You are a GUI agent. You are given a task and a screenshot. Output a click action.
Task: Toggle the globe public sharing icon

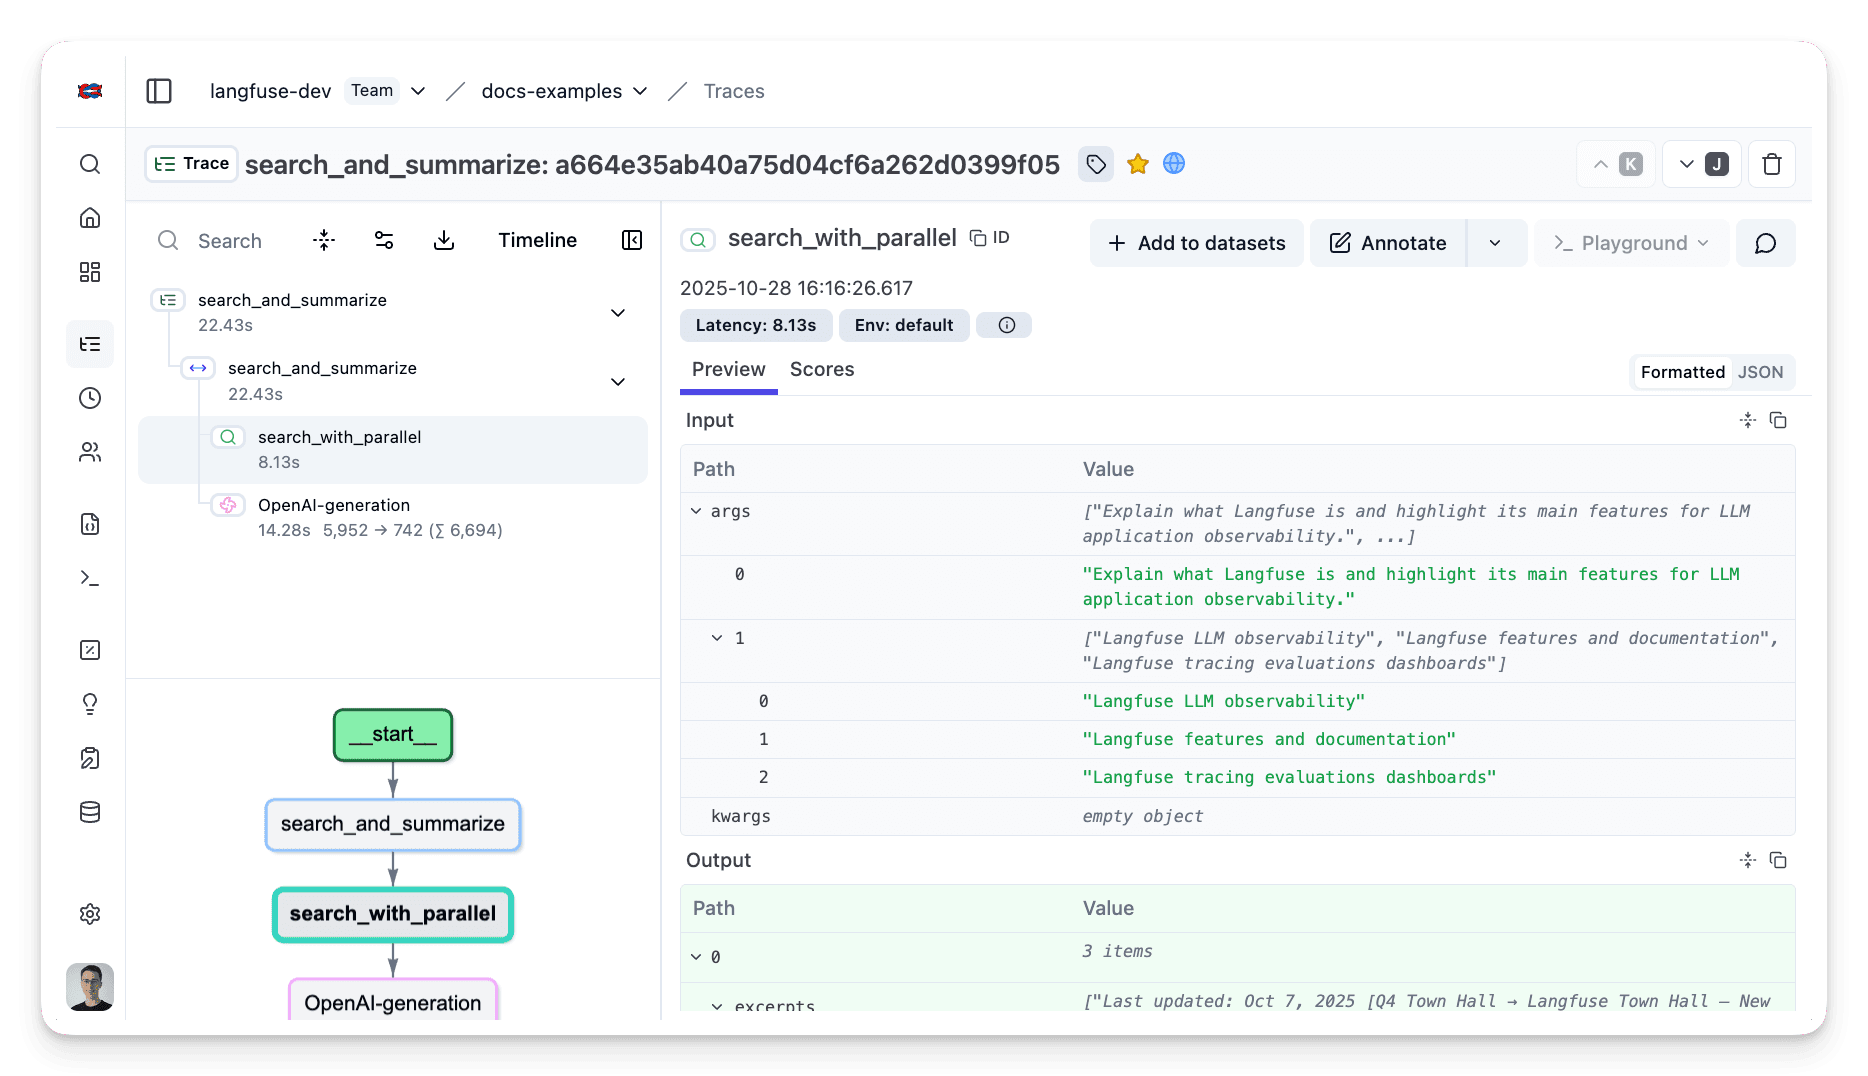click(x=1174, y=163)
